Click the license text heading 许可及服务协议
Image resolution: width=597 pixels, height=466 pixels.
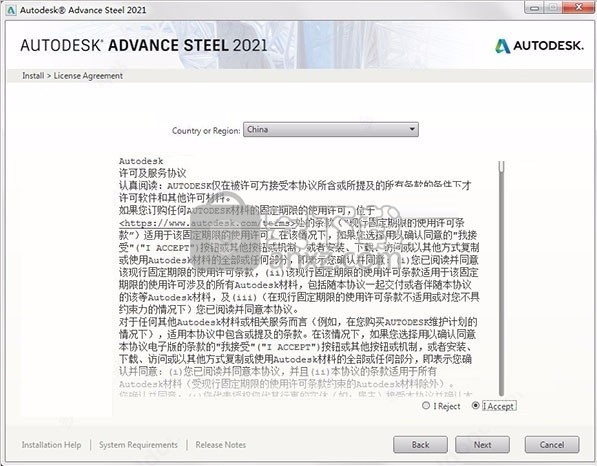pos(153,173)
